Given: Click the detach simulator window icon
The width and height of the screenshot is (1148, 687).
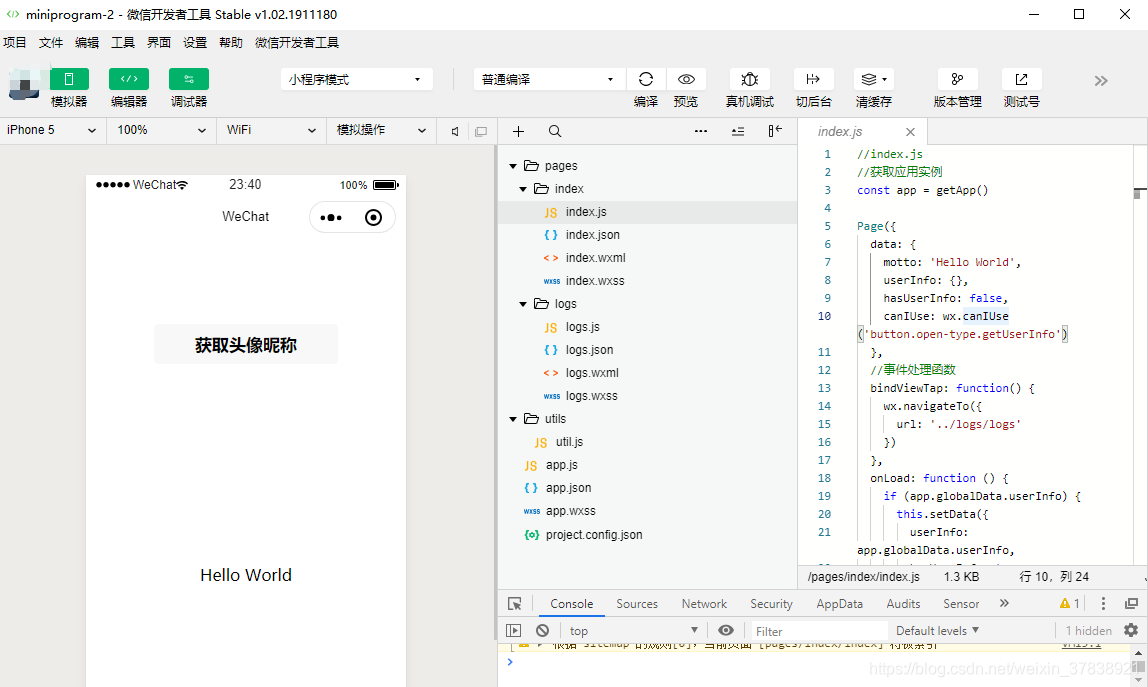Looking at the screenshot, I should coord(481,131).
